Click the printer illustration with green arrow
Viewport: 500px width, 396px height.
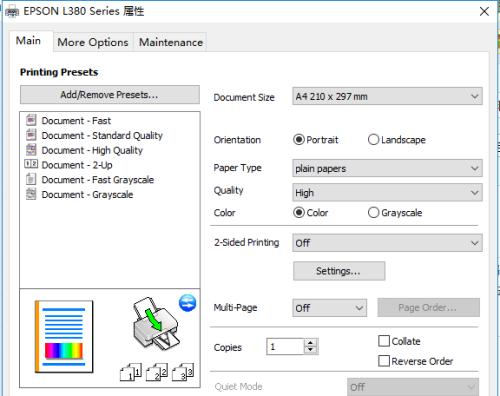(156, 324)
